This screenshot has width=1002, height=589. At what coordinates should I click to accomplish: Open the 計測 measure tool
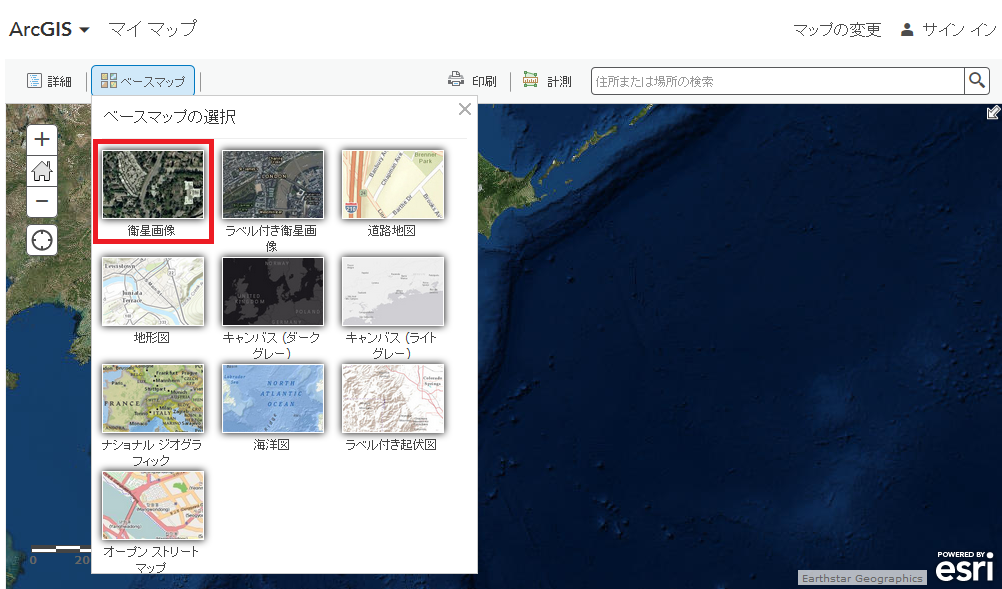[x=547, y=81]
